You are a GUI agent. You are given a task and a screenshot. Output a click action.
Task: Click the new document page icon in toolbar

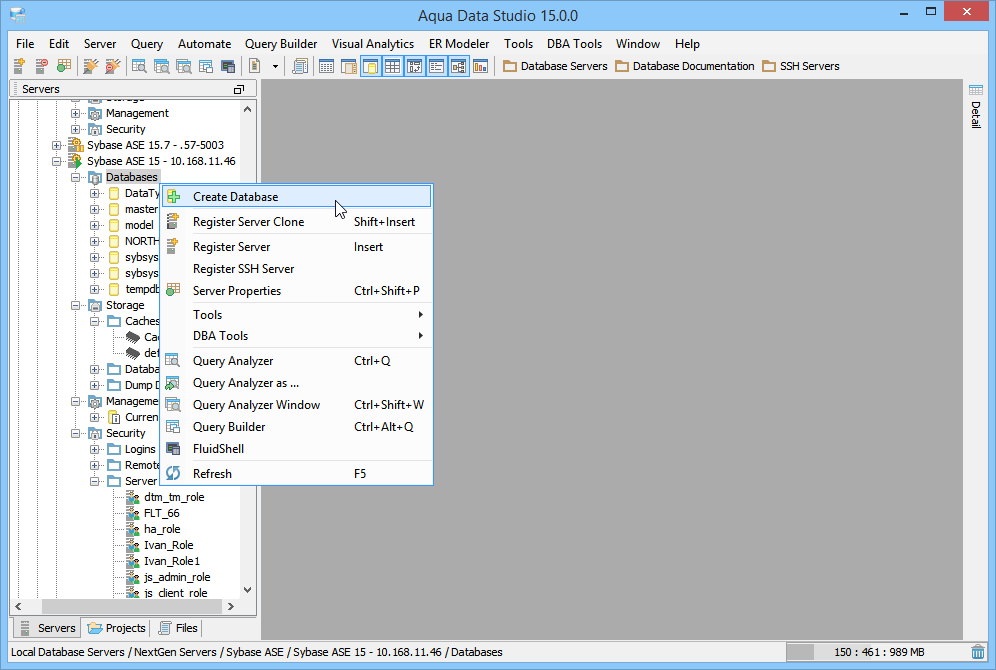coord(254,66)
